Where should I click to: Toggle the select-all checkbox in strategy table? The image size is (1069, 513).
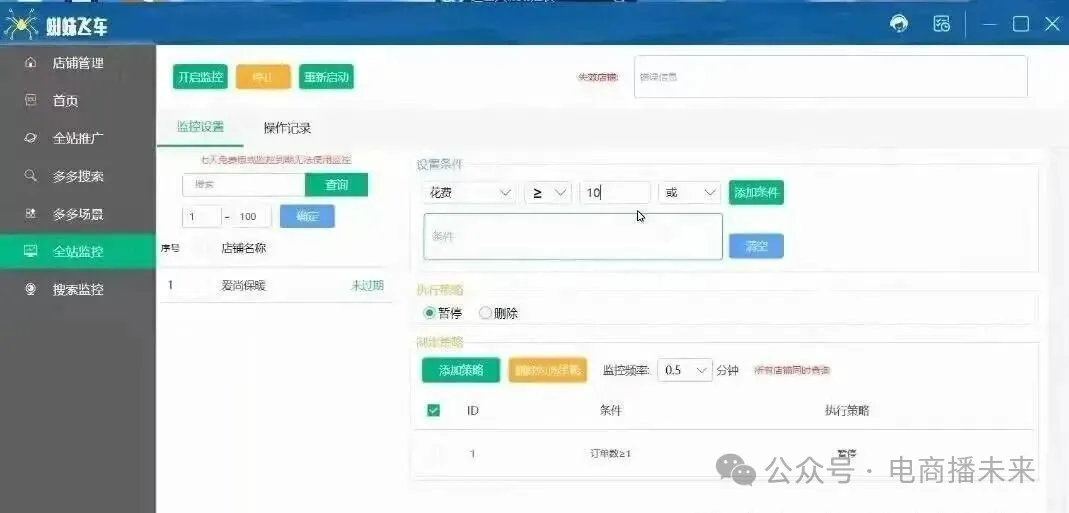coord(434,410)
